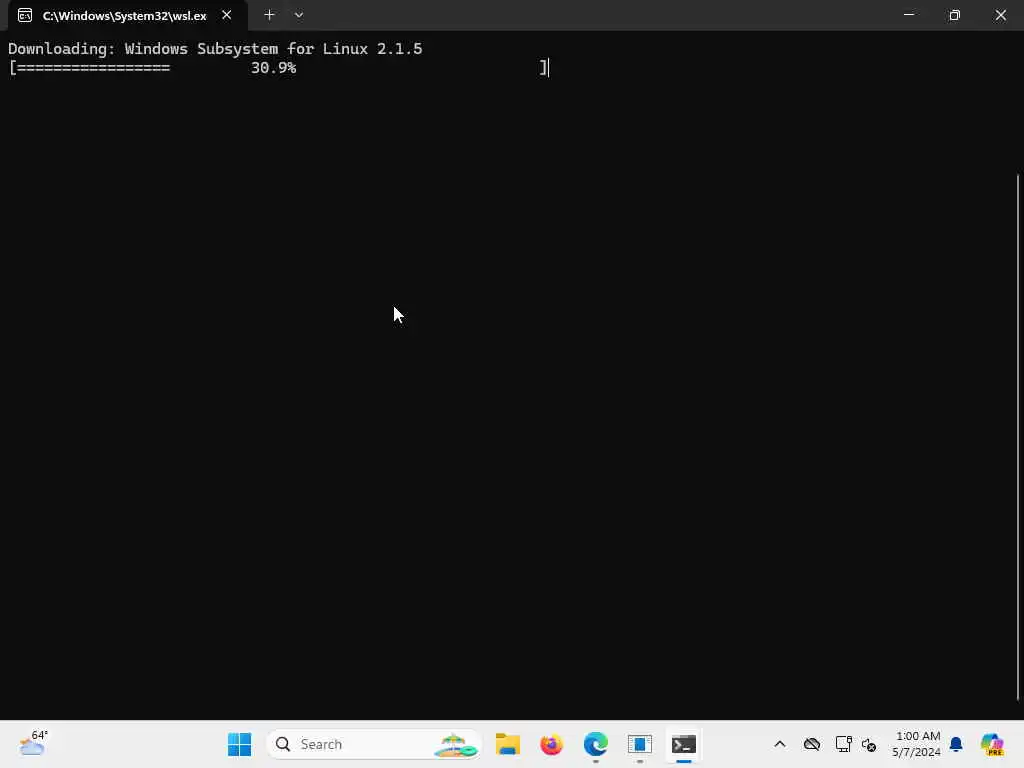Click the OneDrive cloud tray icon

click(812, 744)
